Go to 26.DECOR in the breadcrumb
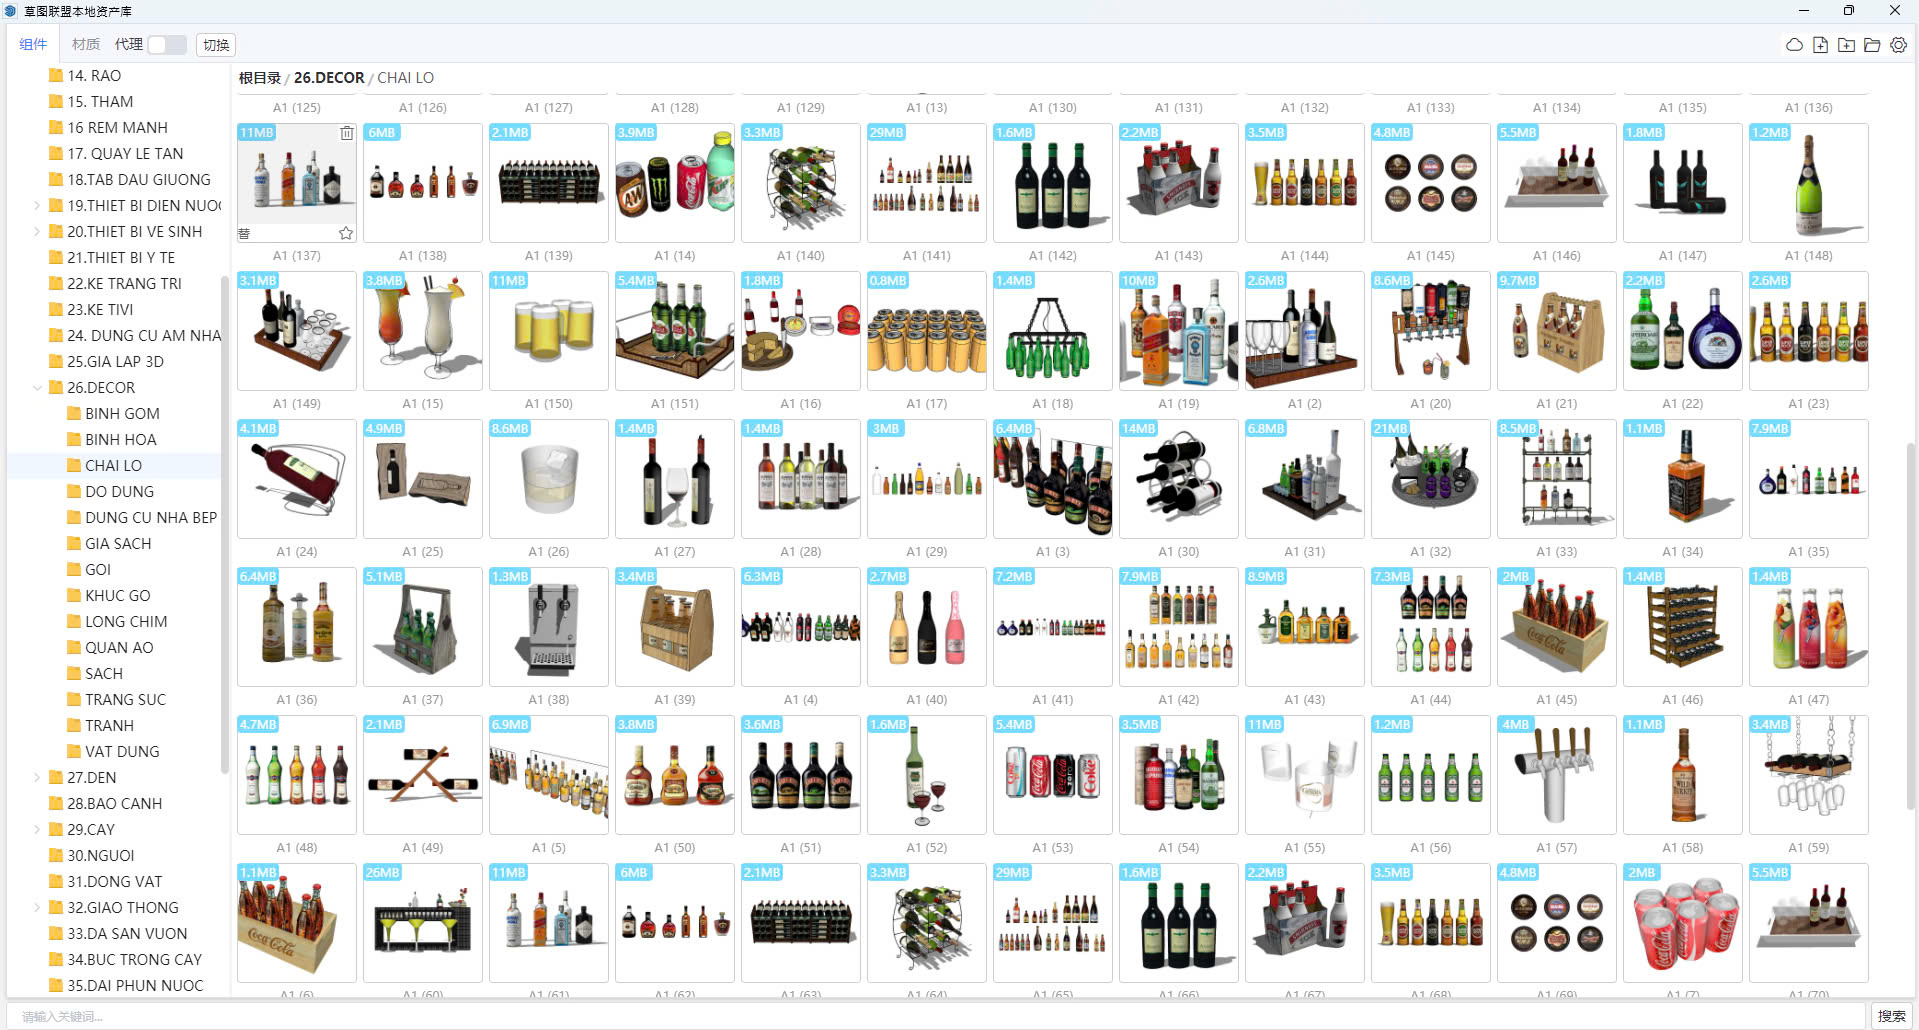Image resolution: width=1919 pixels, height=1030 pixels. click(329, 78)
